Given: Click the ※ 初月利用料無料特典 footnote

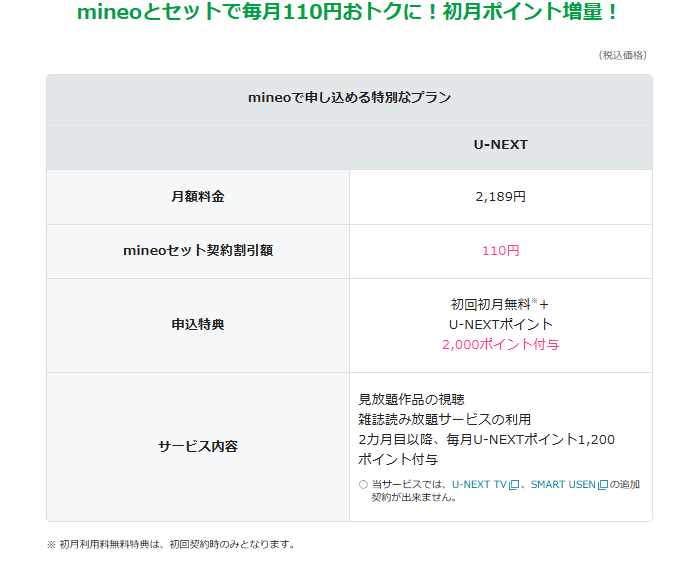Looking at the screenshot, I should click(x=171, y=544).
